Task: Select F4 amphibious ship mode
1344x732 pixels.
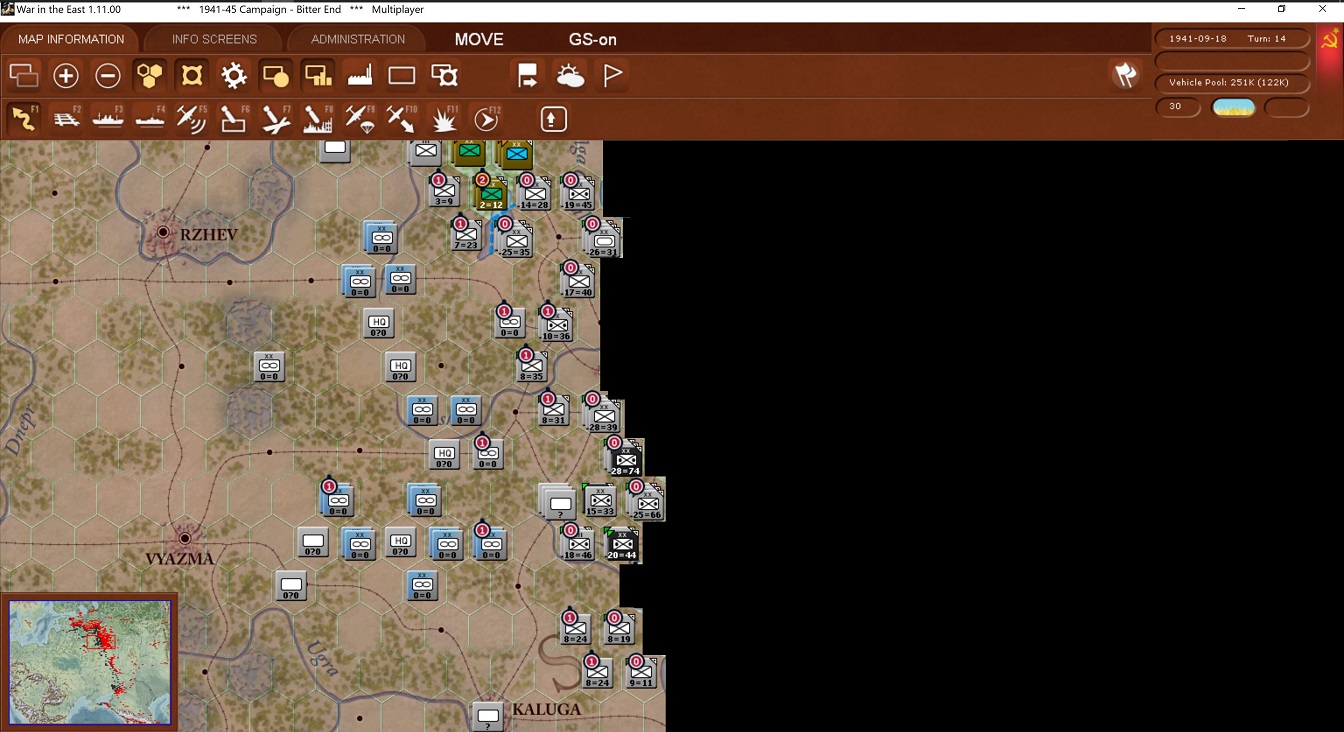Action: [150, 118]
